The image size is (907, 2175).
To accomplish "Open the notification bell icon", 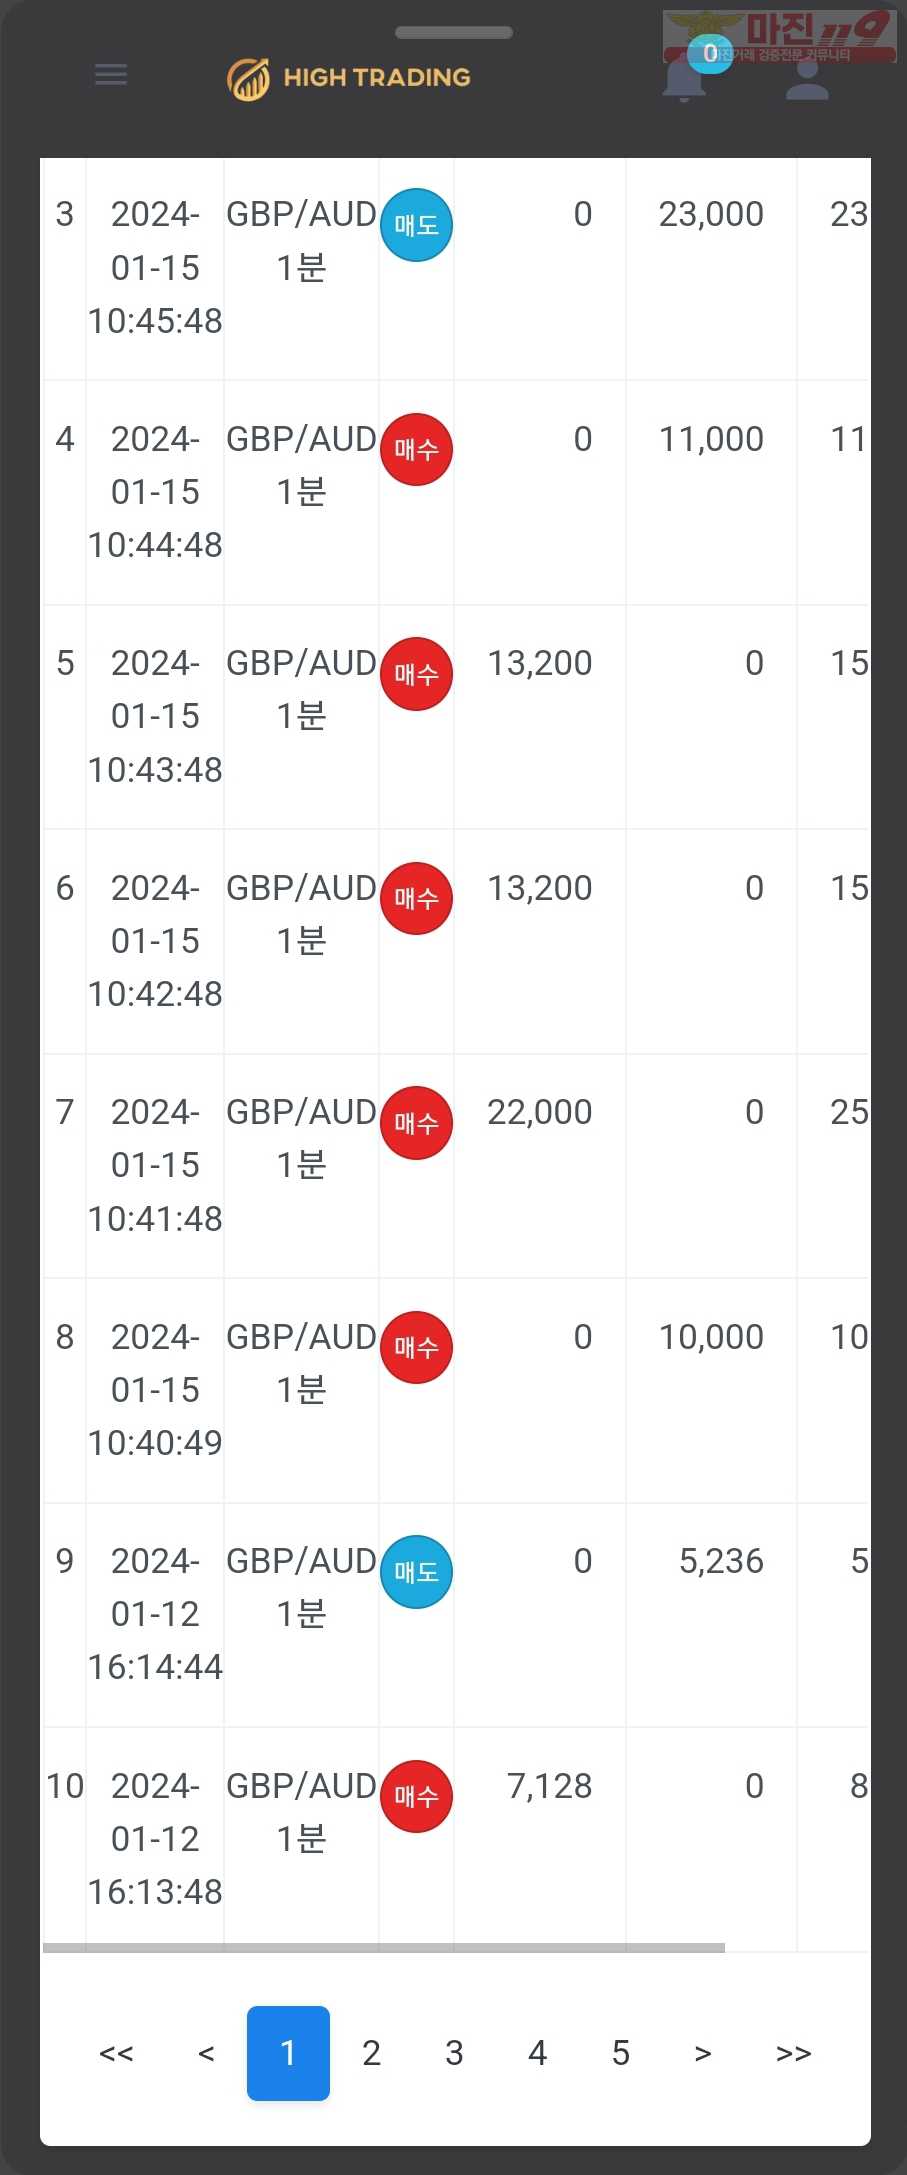I will pos(684,76).
